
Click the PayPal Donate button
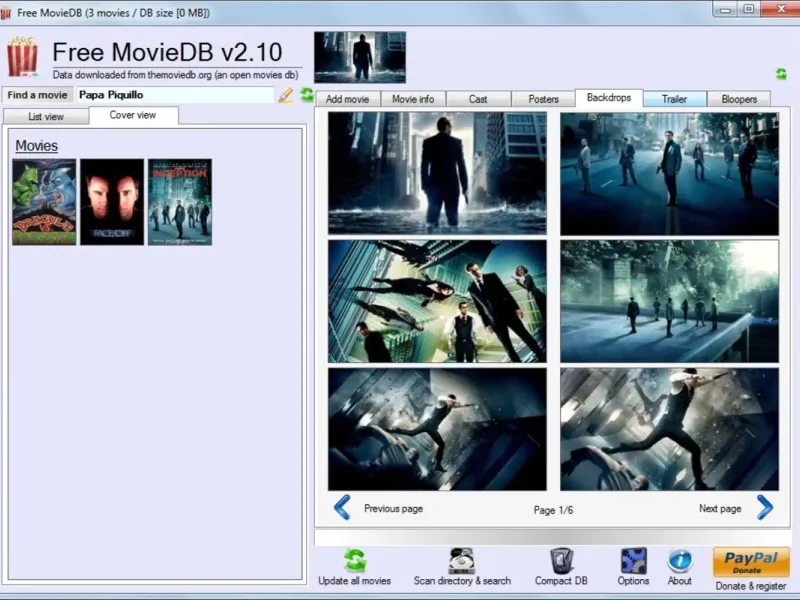pyautogui.click(x=751, y=562)
